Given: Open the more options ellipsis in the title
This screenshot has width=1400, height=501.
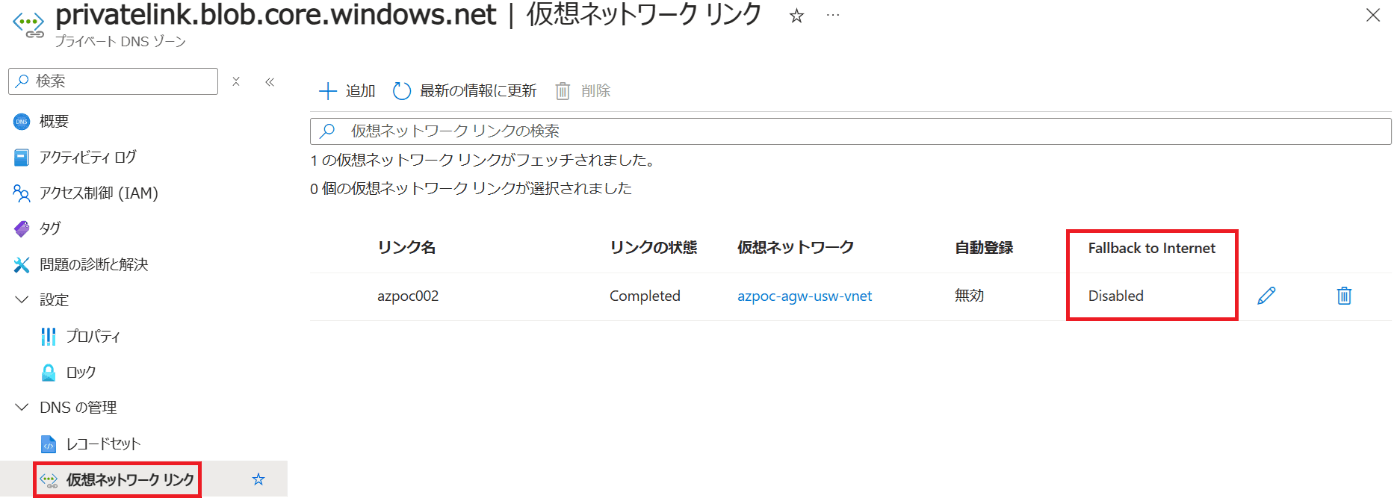Looking at the screenshot, I should click(x=833, y=16).
